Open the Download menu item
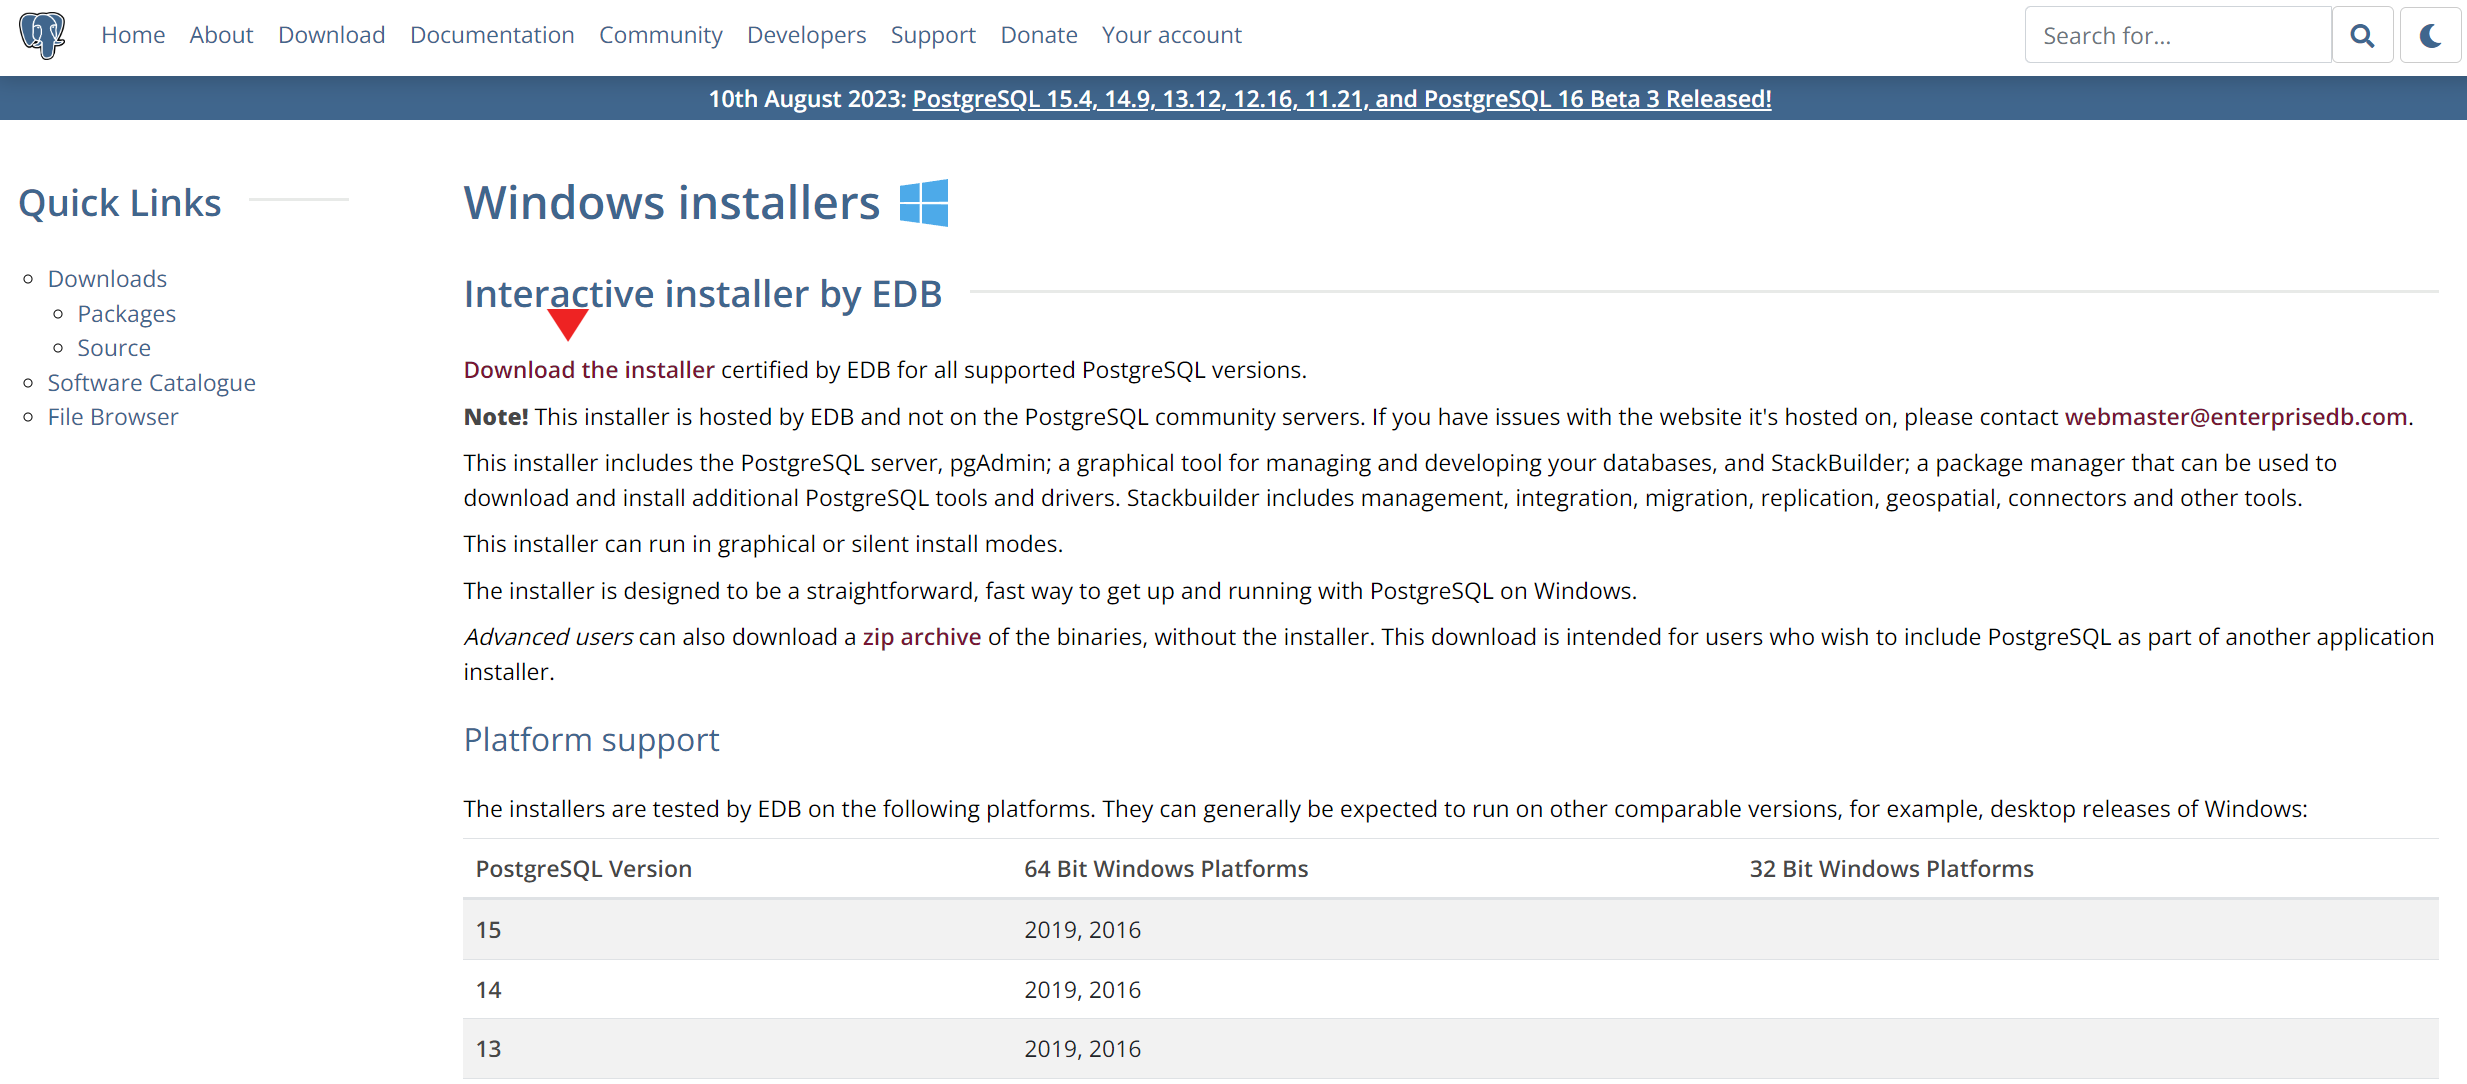This screenshot has height=1084, width=2467. click(x=331, y=35)
